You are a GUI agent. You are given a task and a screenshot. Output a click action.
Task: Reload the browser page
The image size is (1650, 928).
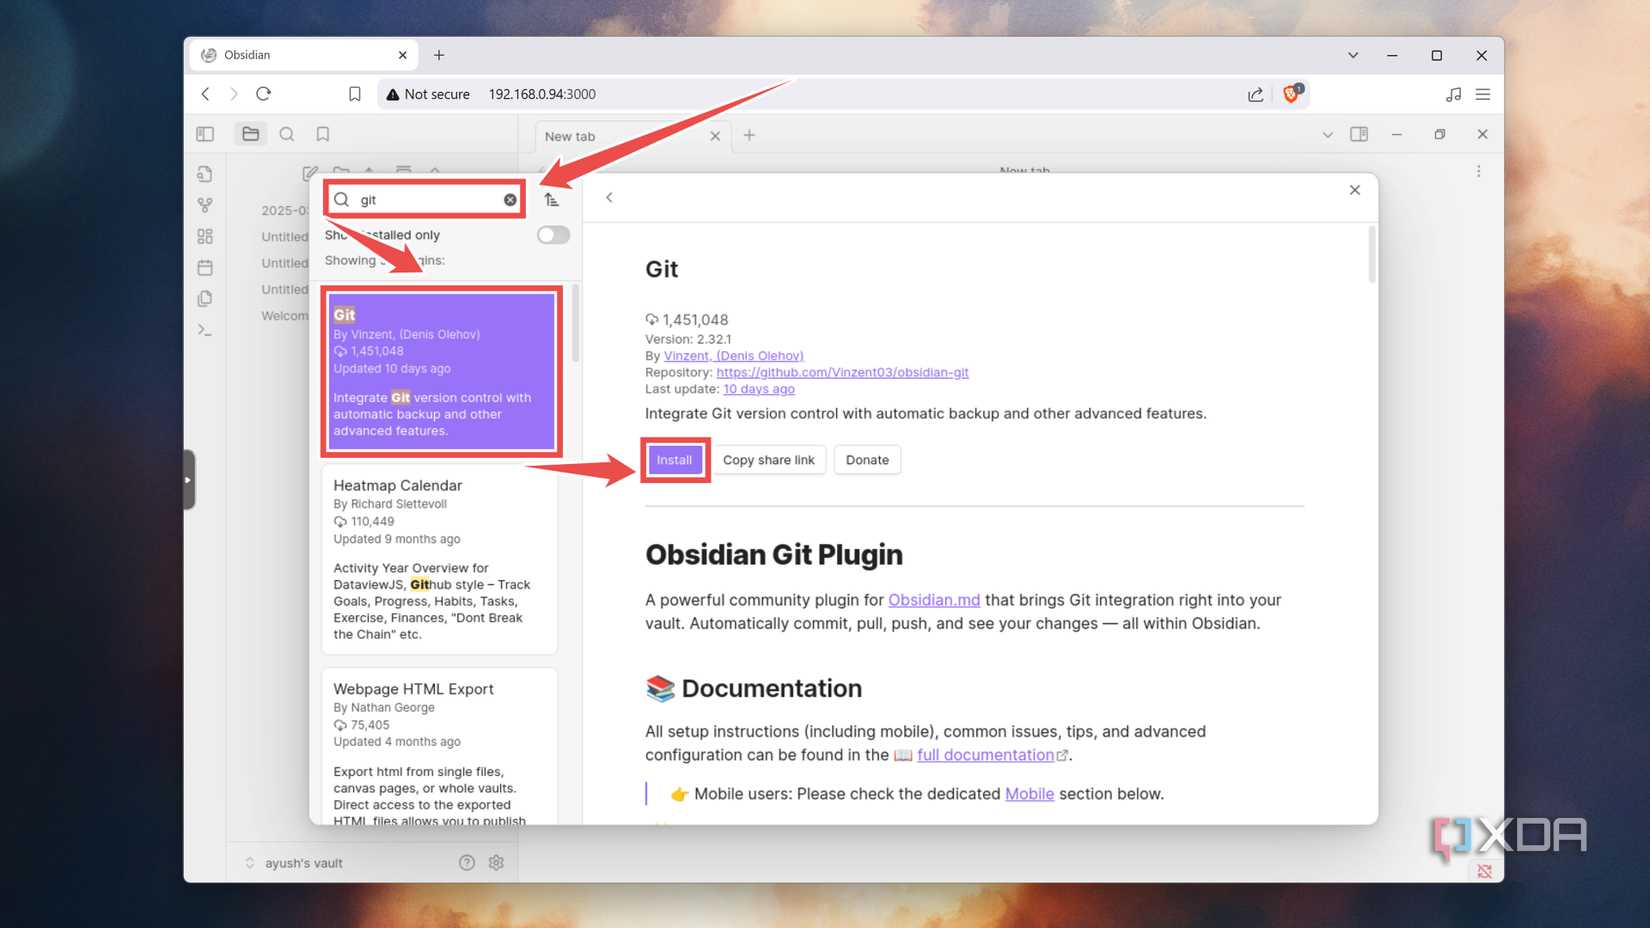pyautogui.click(x=263, y=94)
